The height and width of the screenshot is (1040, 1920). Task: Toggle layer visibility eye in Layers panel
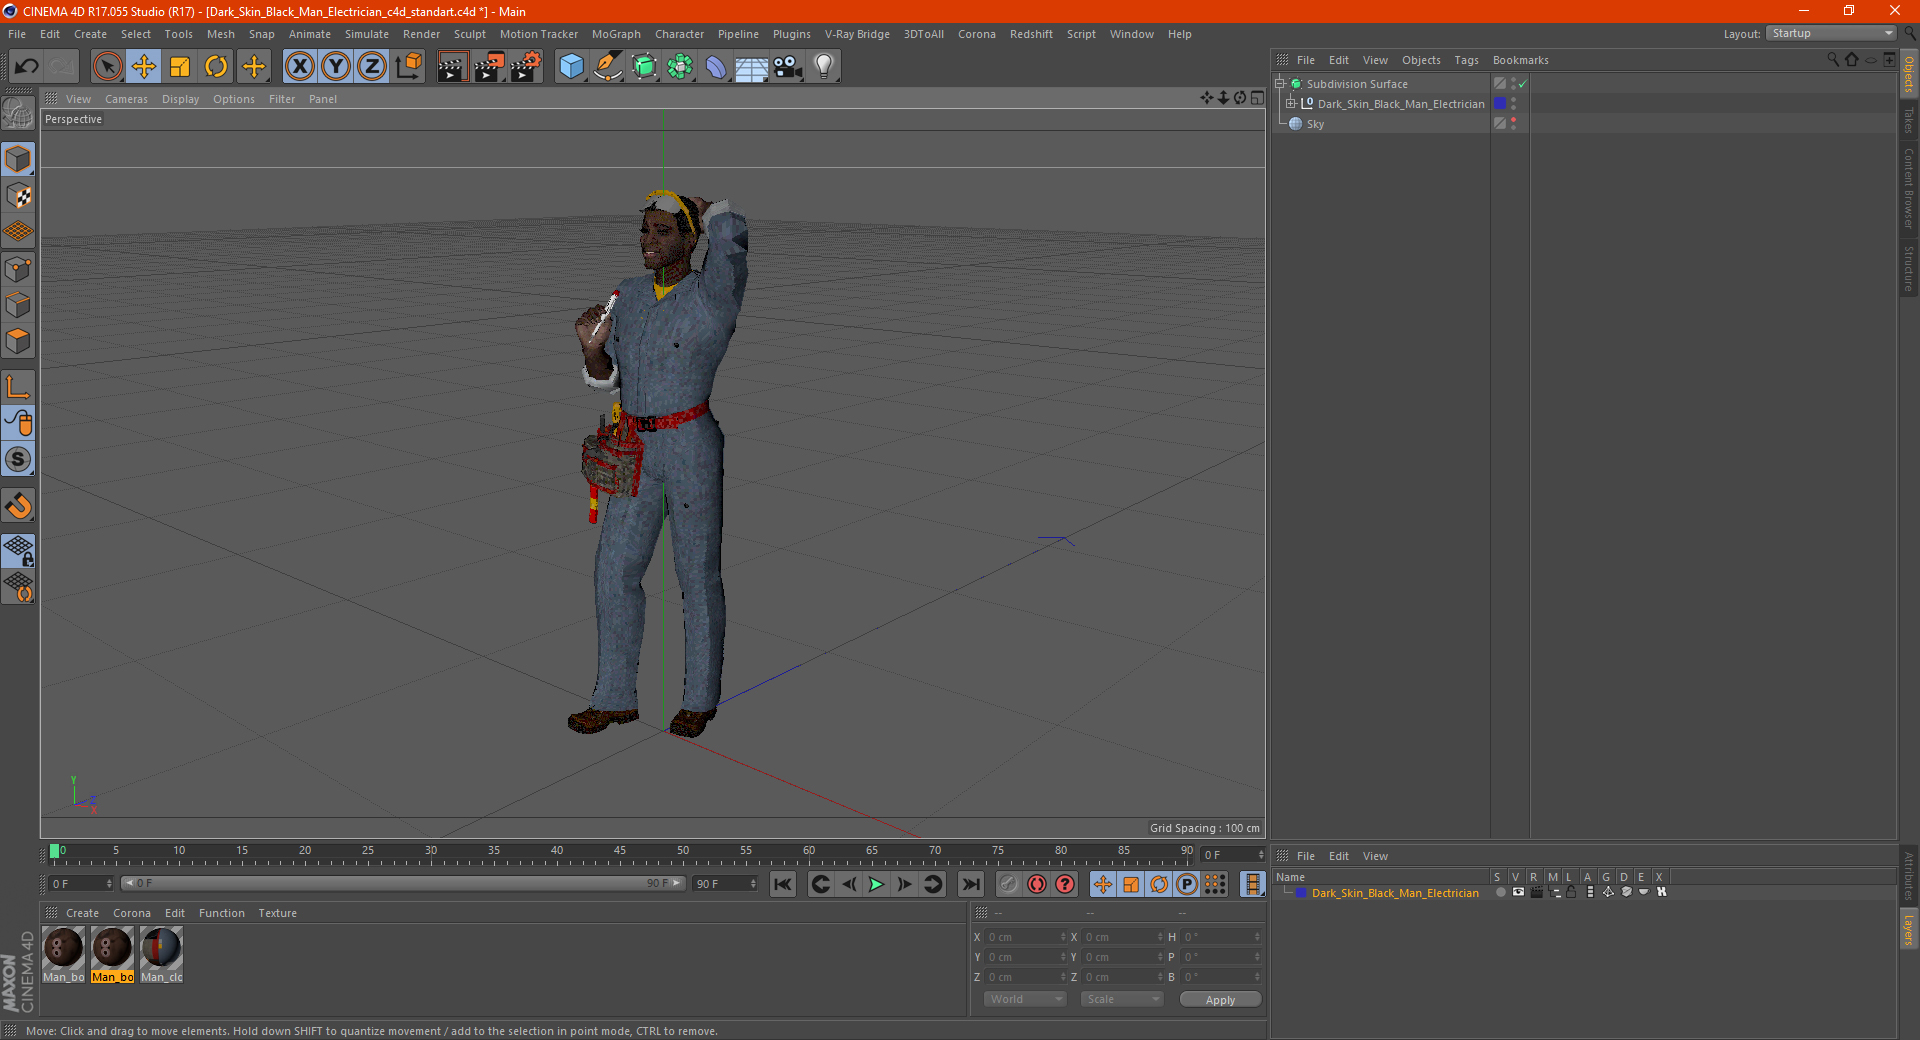pos(1518,892)
